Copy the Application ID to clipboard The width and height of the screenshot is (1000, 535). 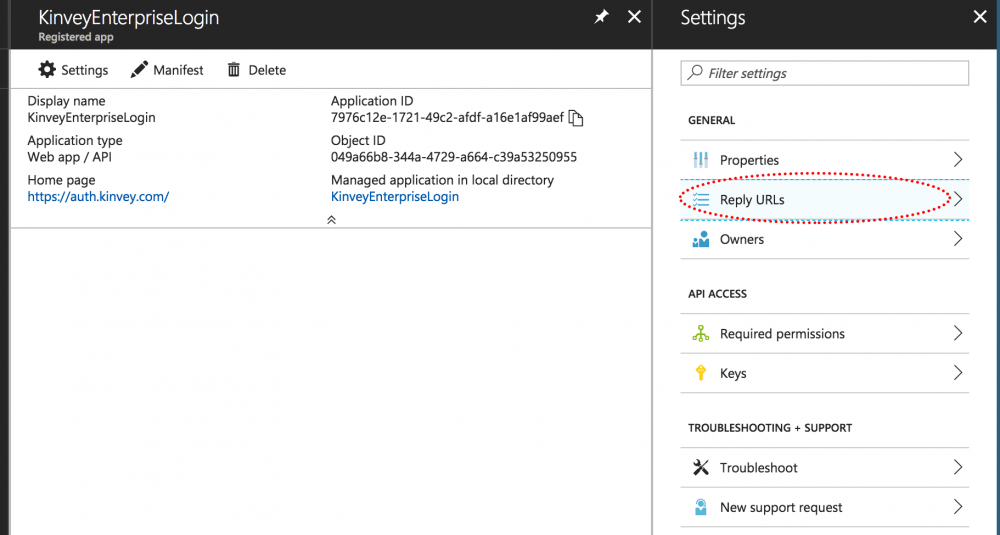[x=575, y=118]
